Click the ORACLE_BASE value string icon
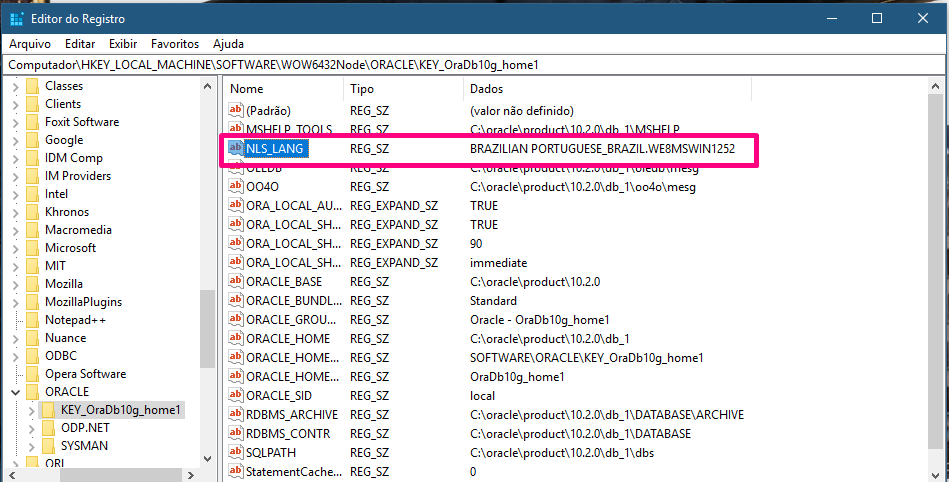The image size is (949, 482). coord(235,281)
